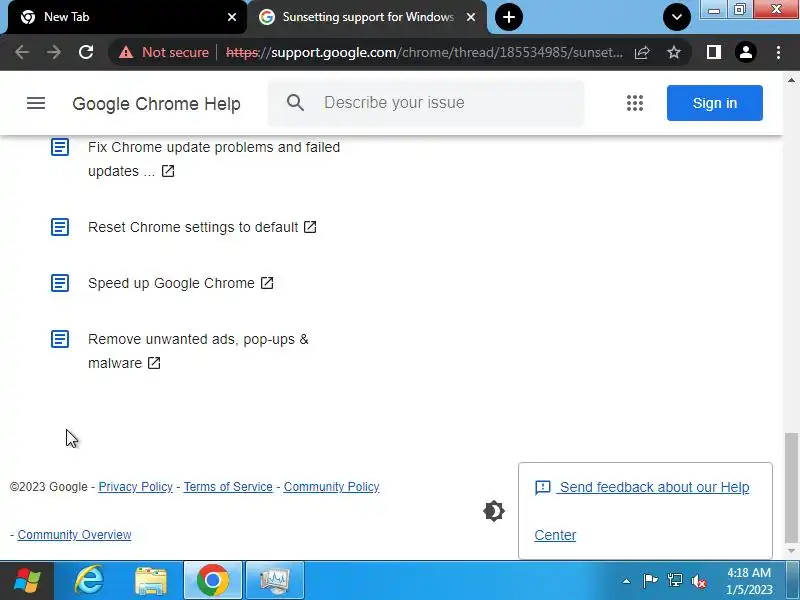Open the Privacy Policy link

(135, 487)
